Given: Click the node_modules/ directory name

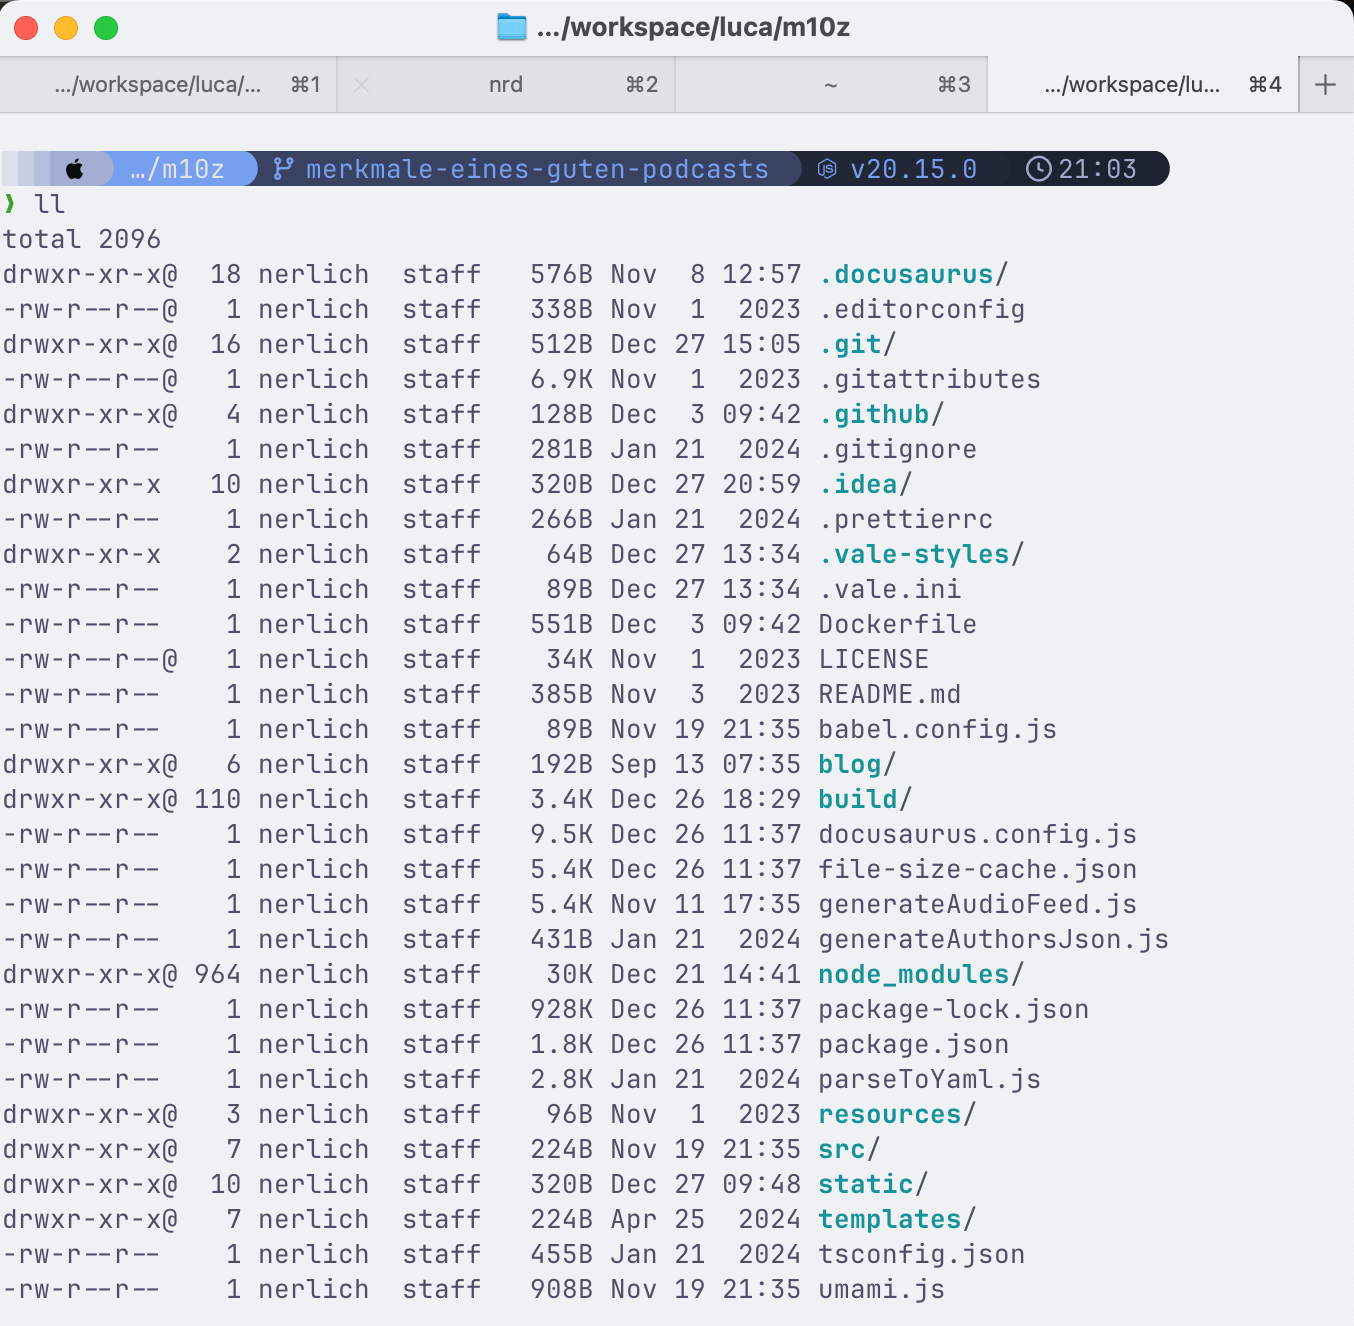Looking at the screenshot, I should (x=922, y=974).
